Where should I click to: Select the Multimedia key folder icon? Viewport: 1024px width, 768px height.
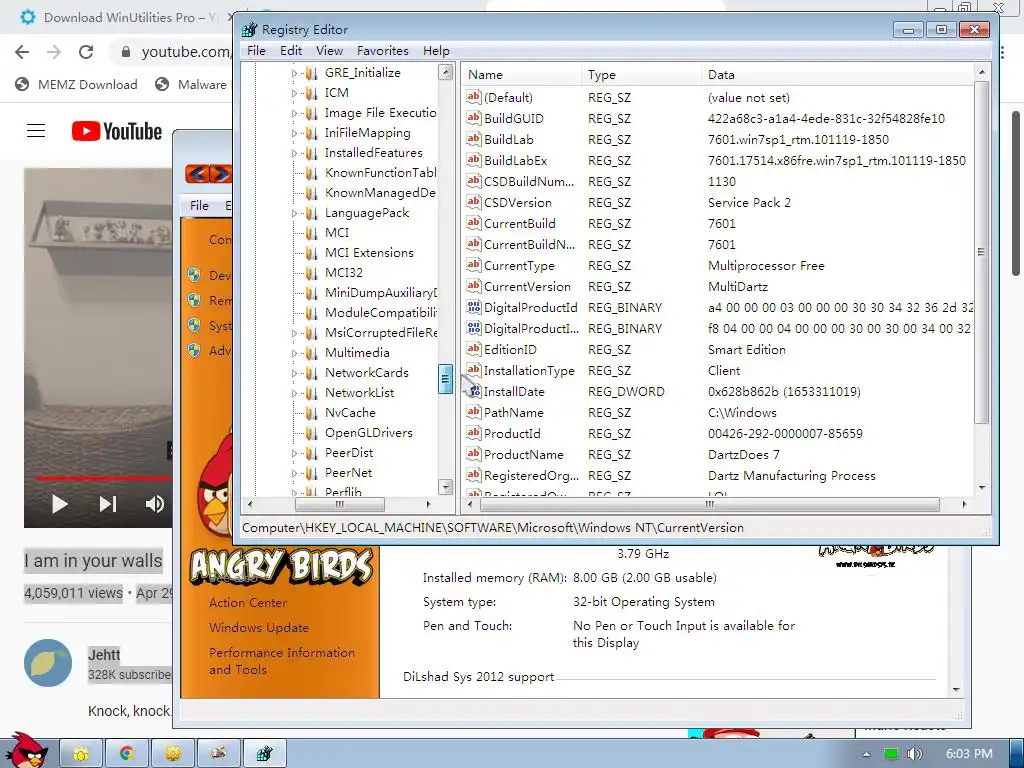(x=312, y=353)
